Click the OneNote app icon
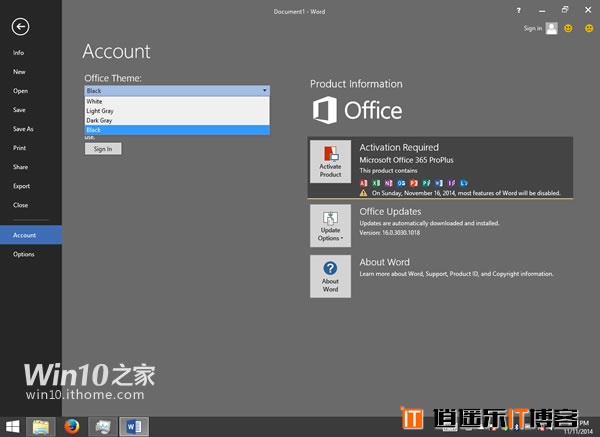The width and height of the screenshot is (600, 437). point(388,183)
